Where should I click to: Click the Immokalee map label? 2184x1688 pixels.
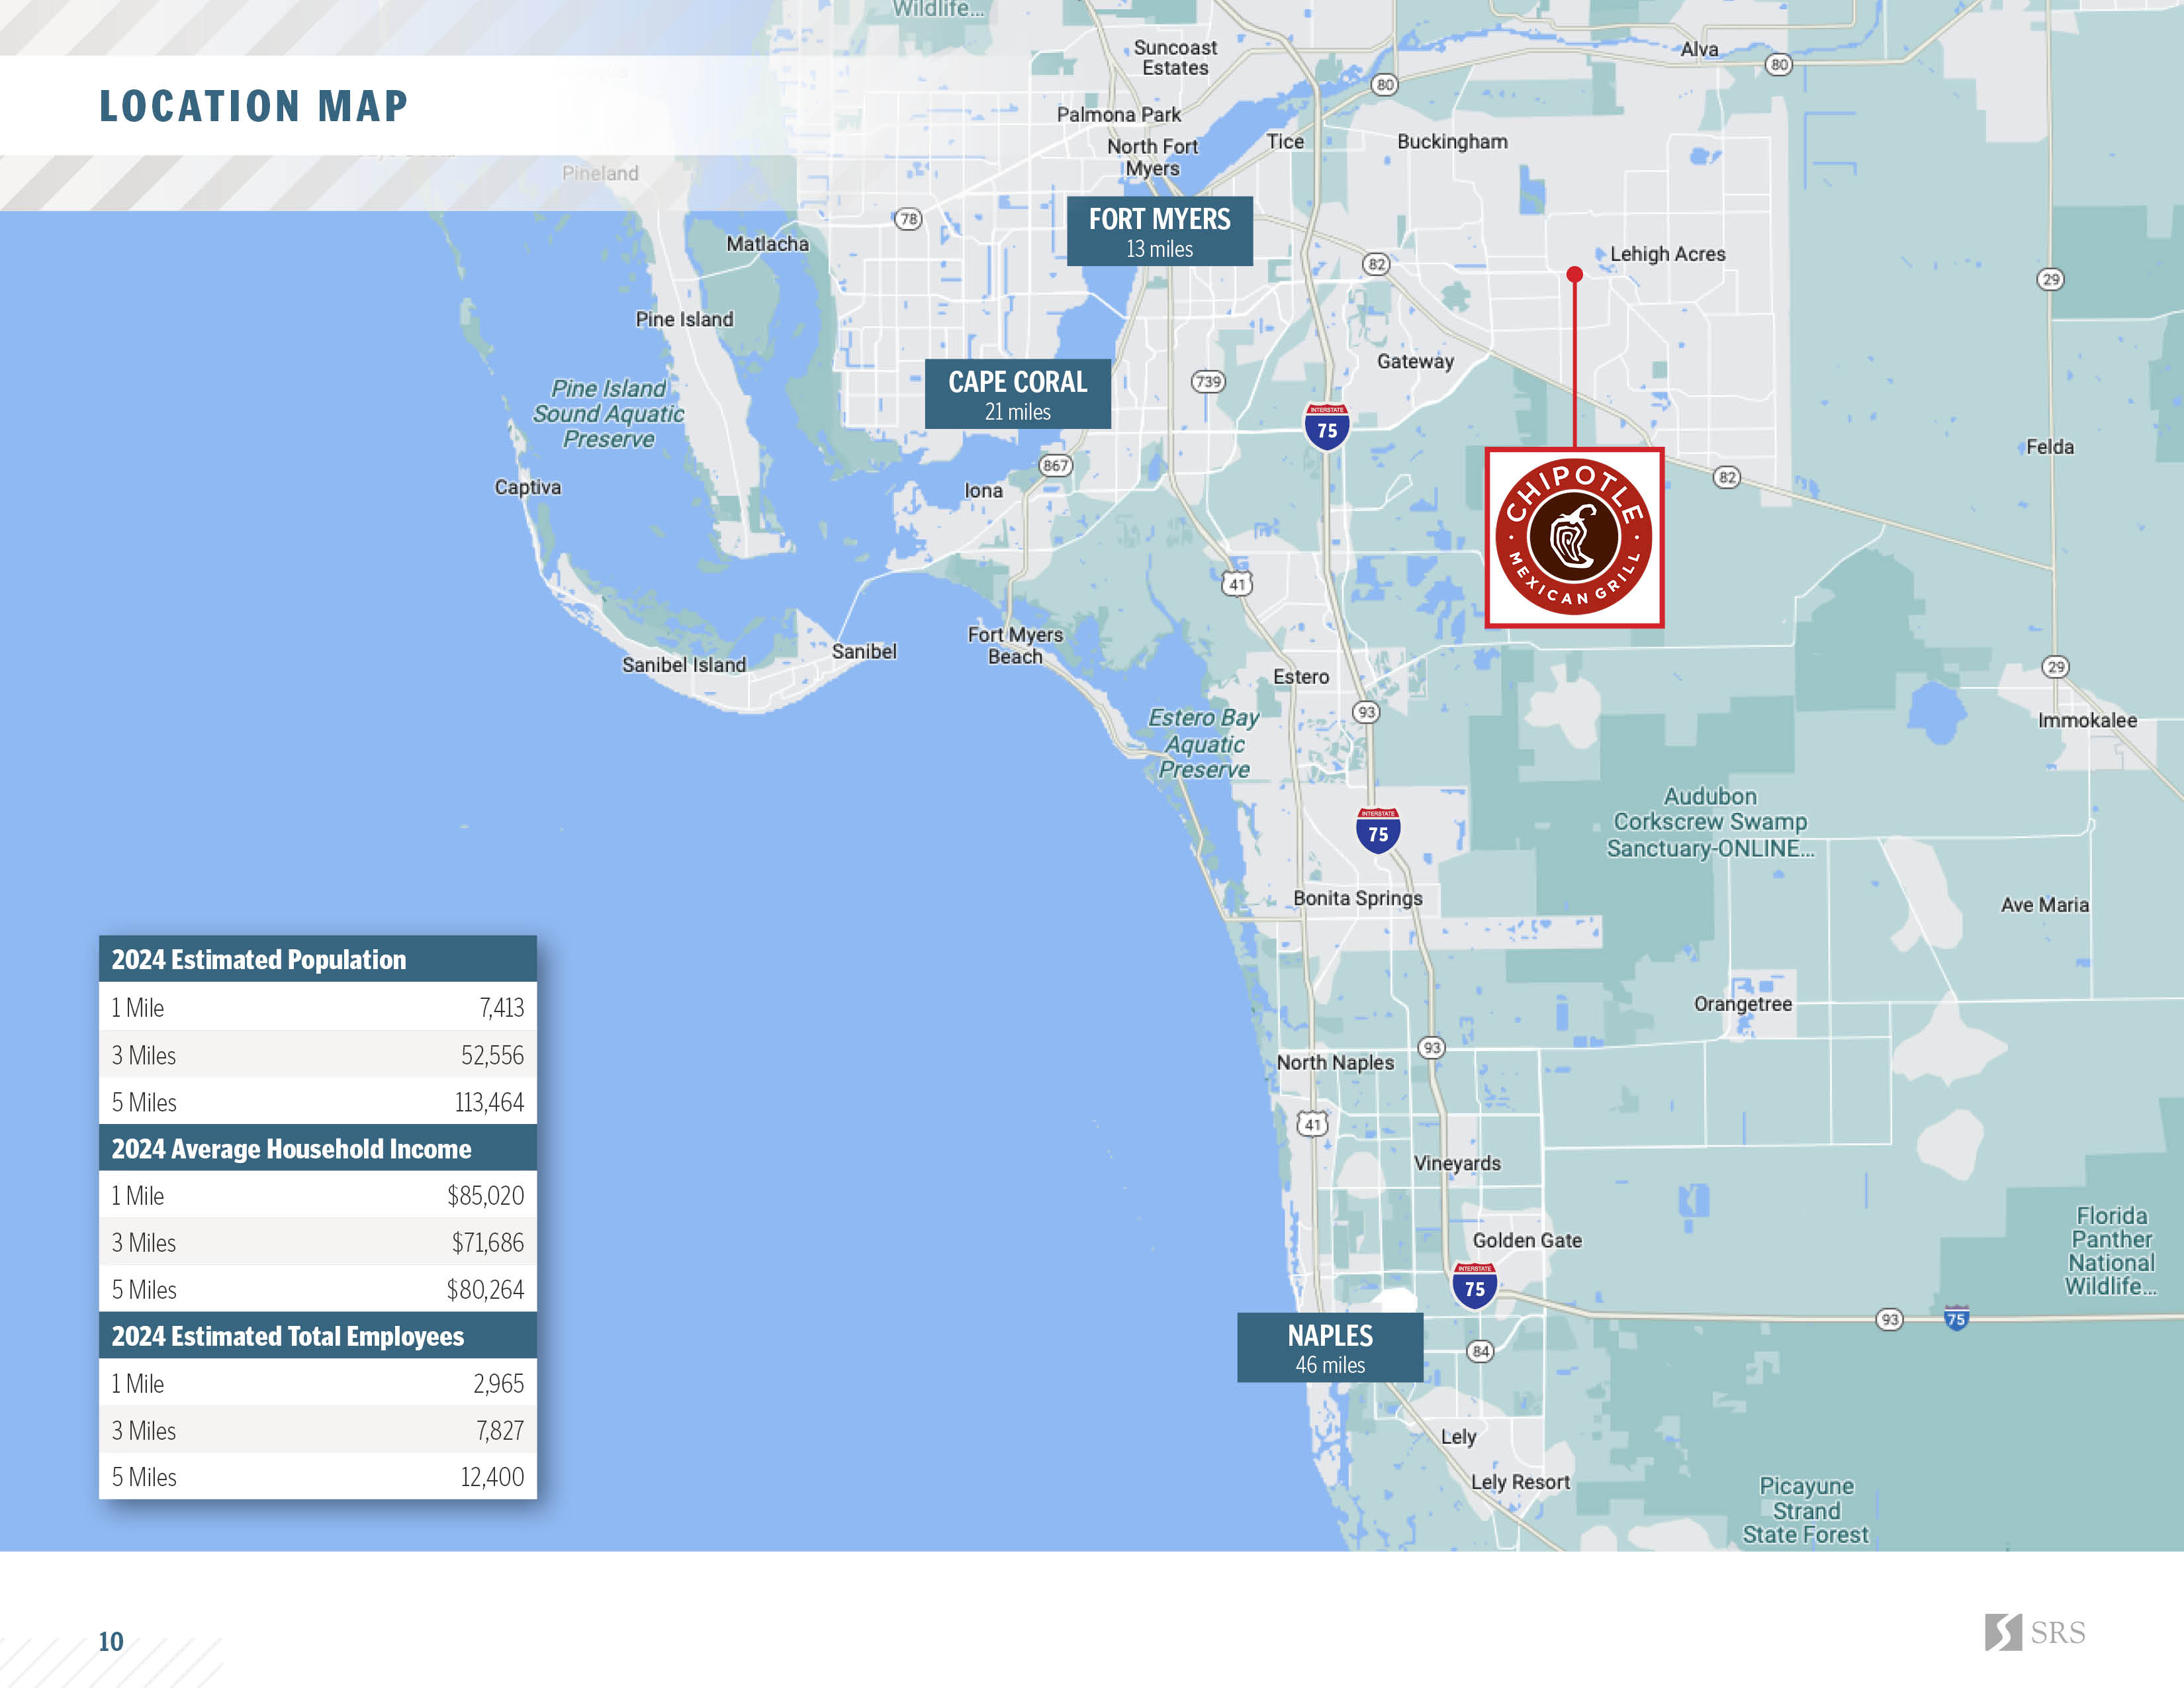click(2087, 720)
